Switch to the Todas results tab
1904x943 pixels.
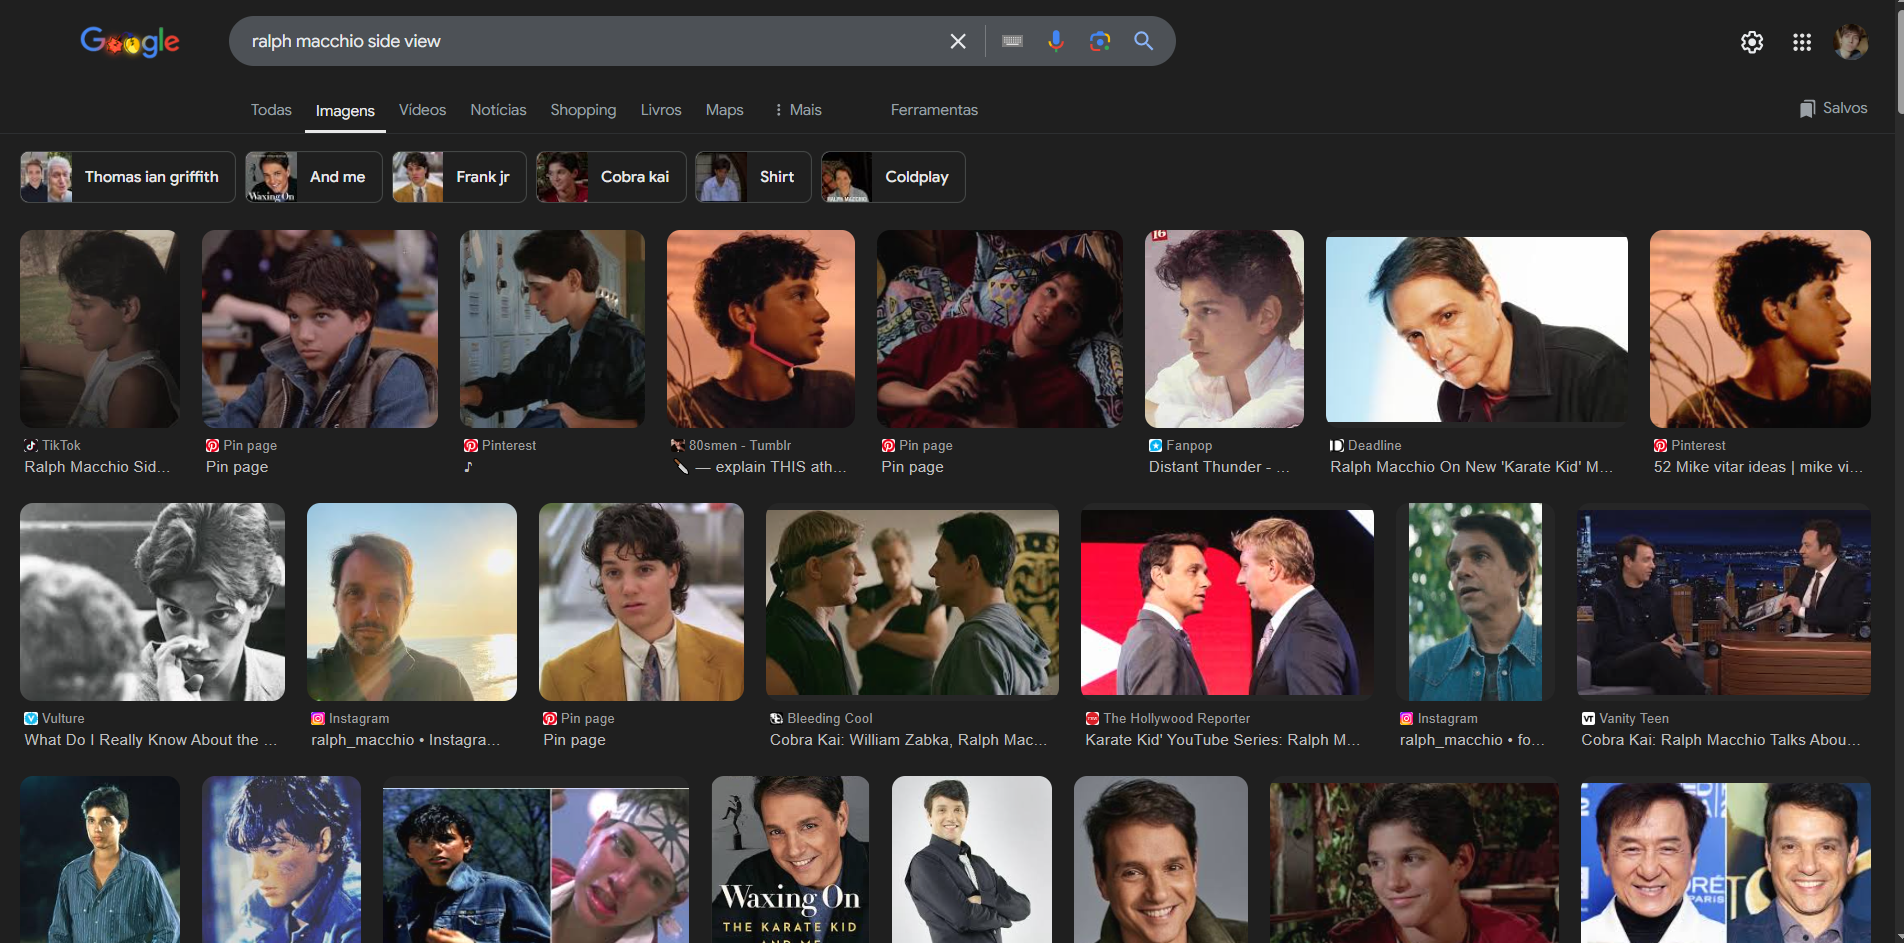click(271, 110)
